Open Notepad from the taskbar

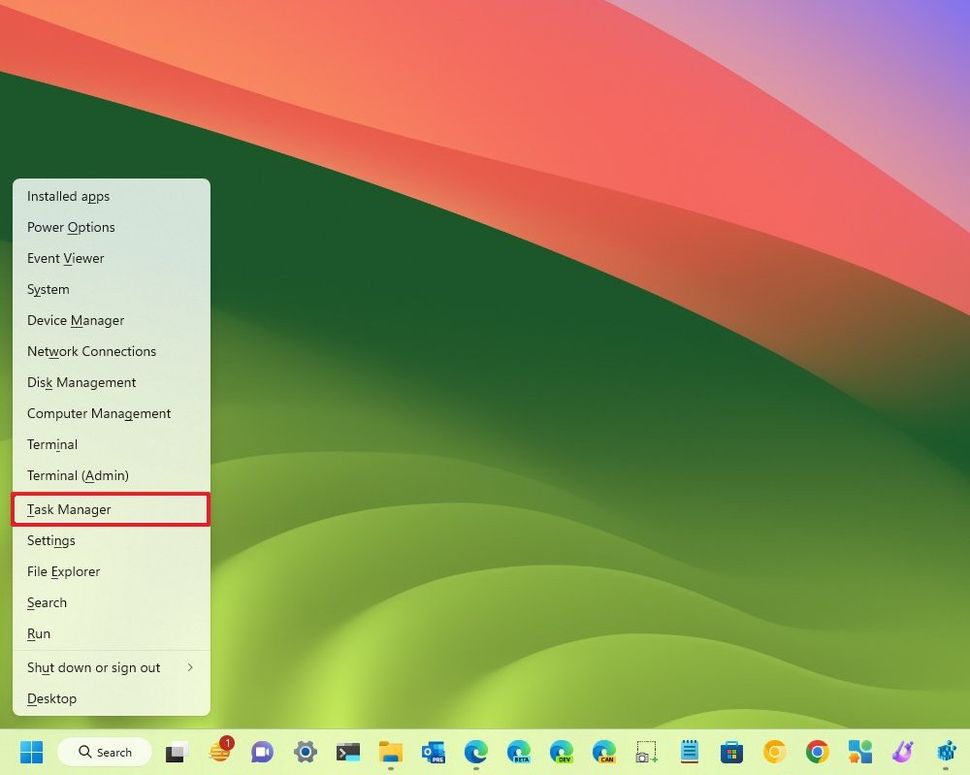click(x=689, y=751)
